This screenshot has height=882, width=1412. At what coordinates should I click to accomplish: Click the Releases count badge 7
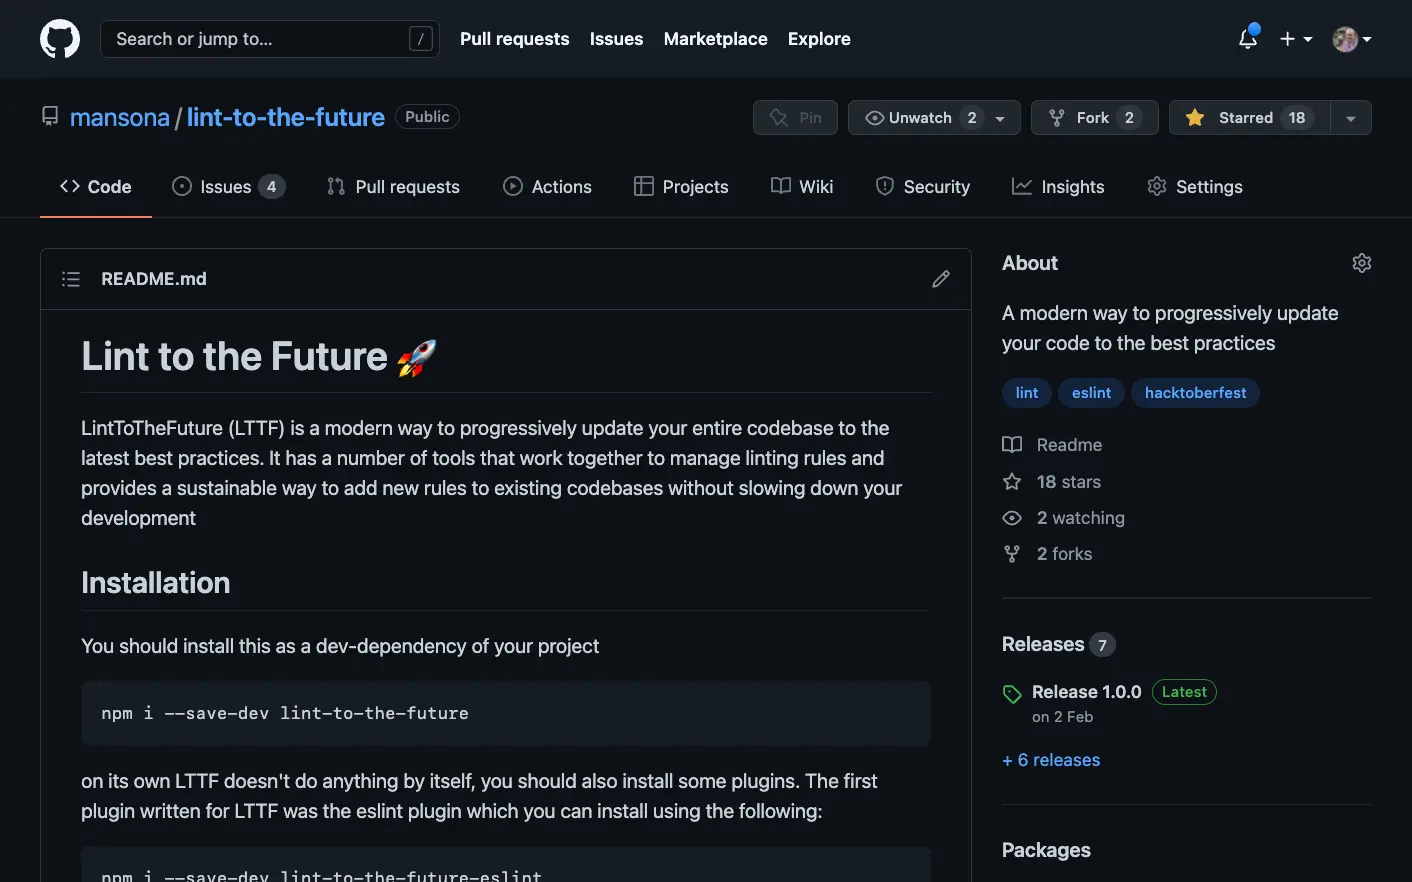tap(1102, 645)
